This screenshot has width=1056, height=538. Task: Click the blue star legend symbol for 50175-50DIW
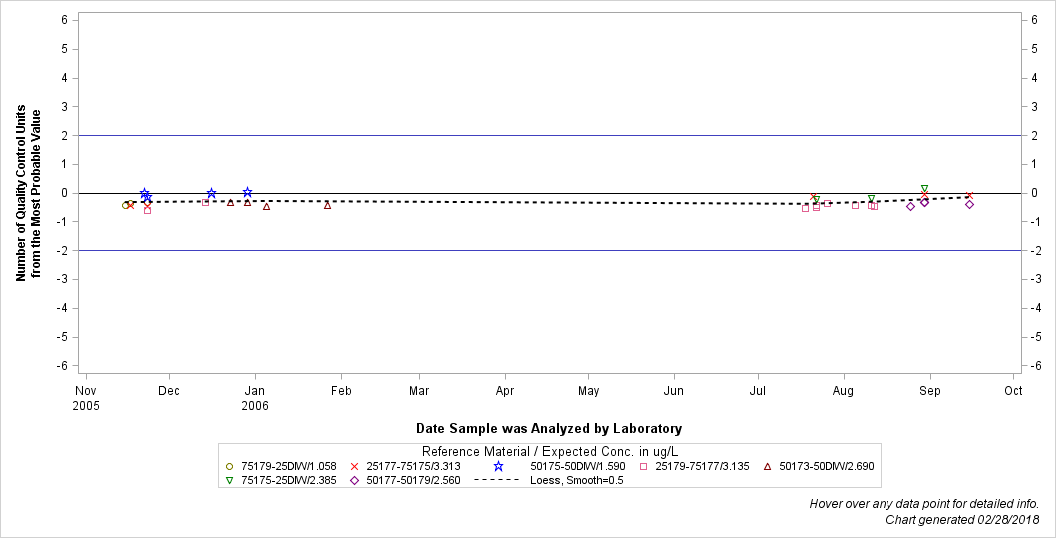point(498,466)
